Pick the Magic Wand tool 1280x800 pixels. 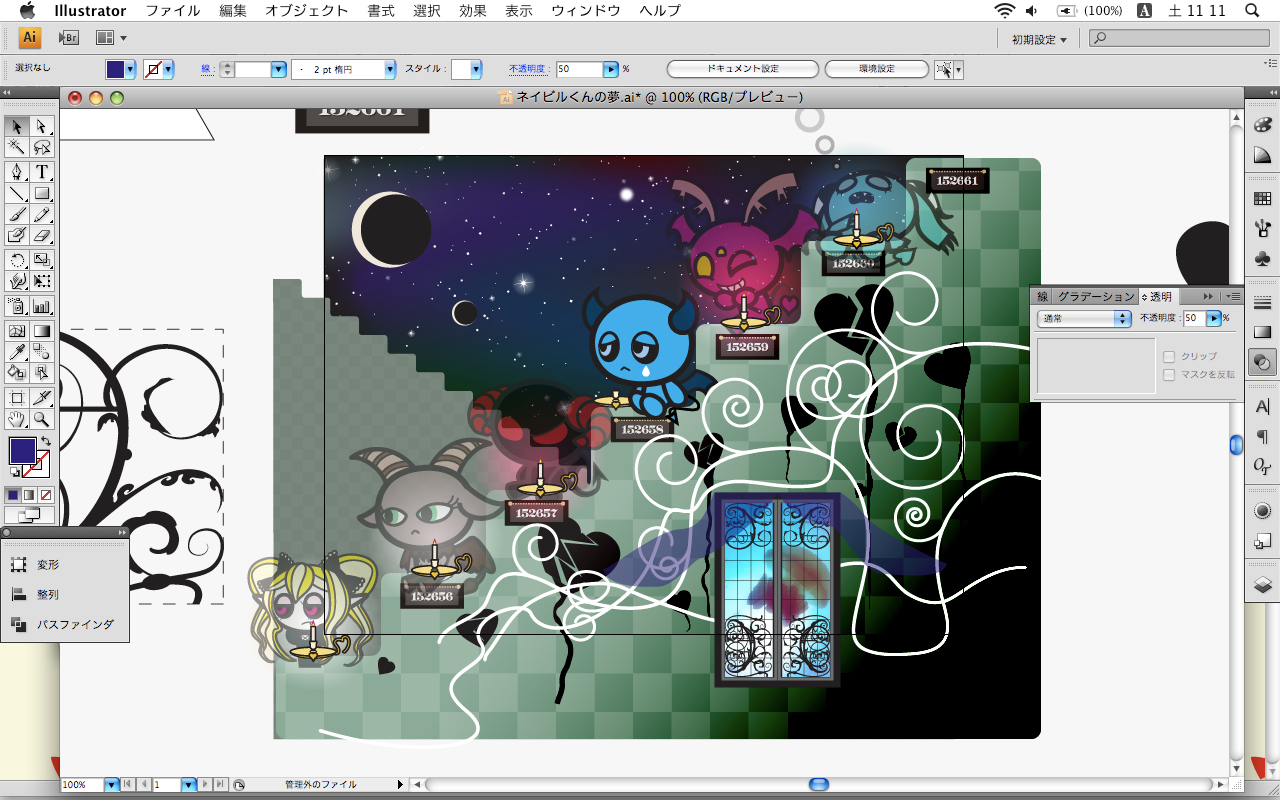coord(16,147)
